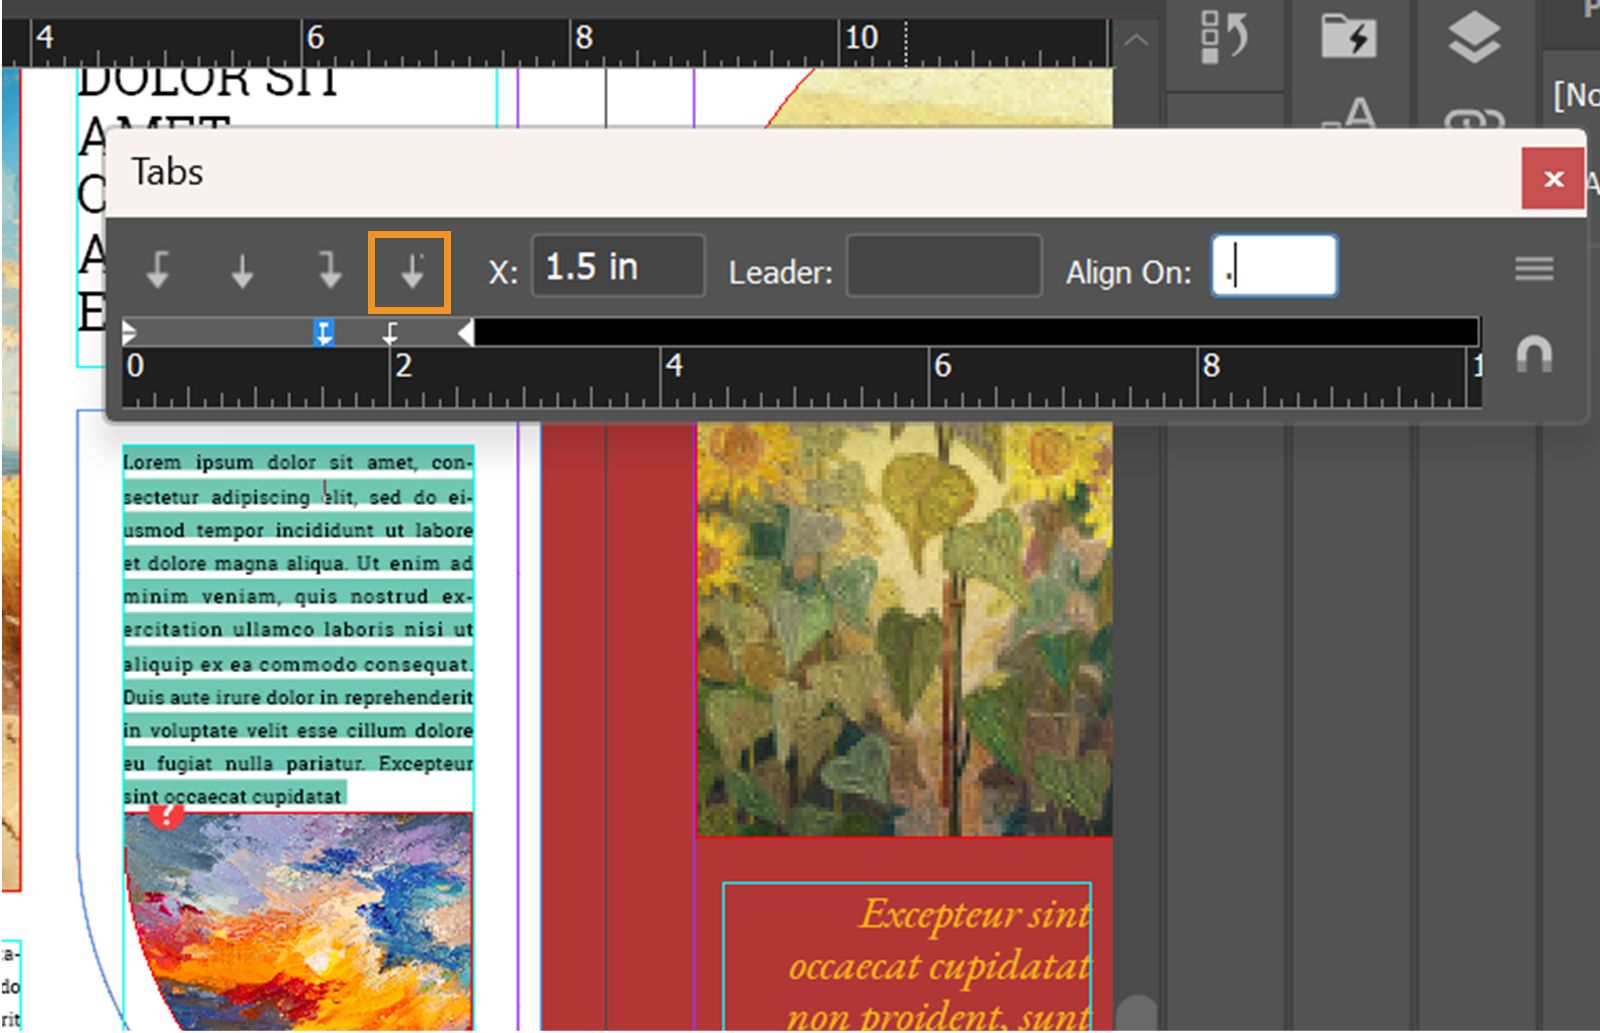Open the Tabs panel flyout menu

[1534, 268]
